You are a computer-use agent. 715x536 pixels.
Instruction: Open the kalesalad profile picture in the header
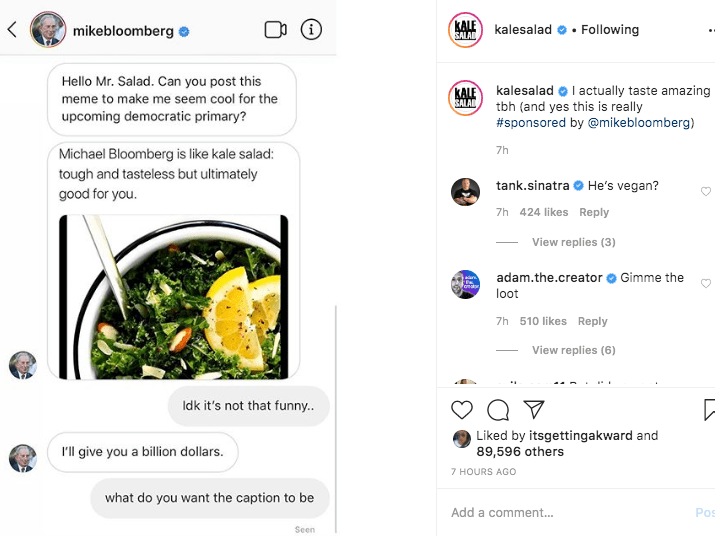(465, 30)
